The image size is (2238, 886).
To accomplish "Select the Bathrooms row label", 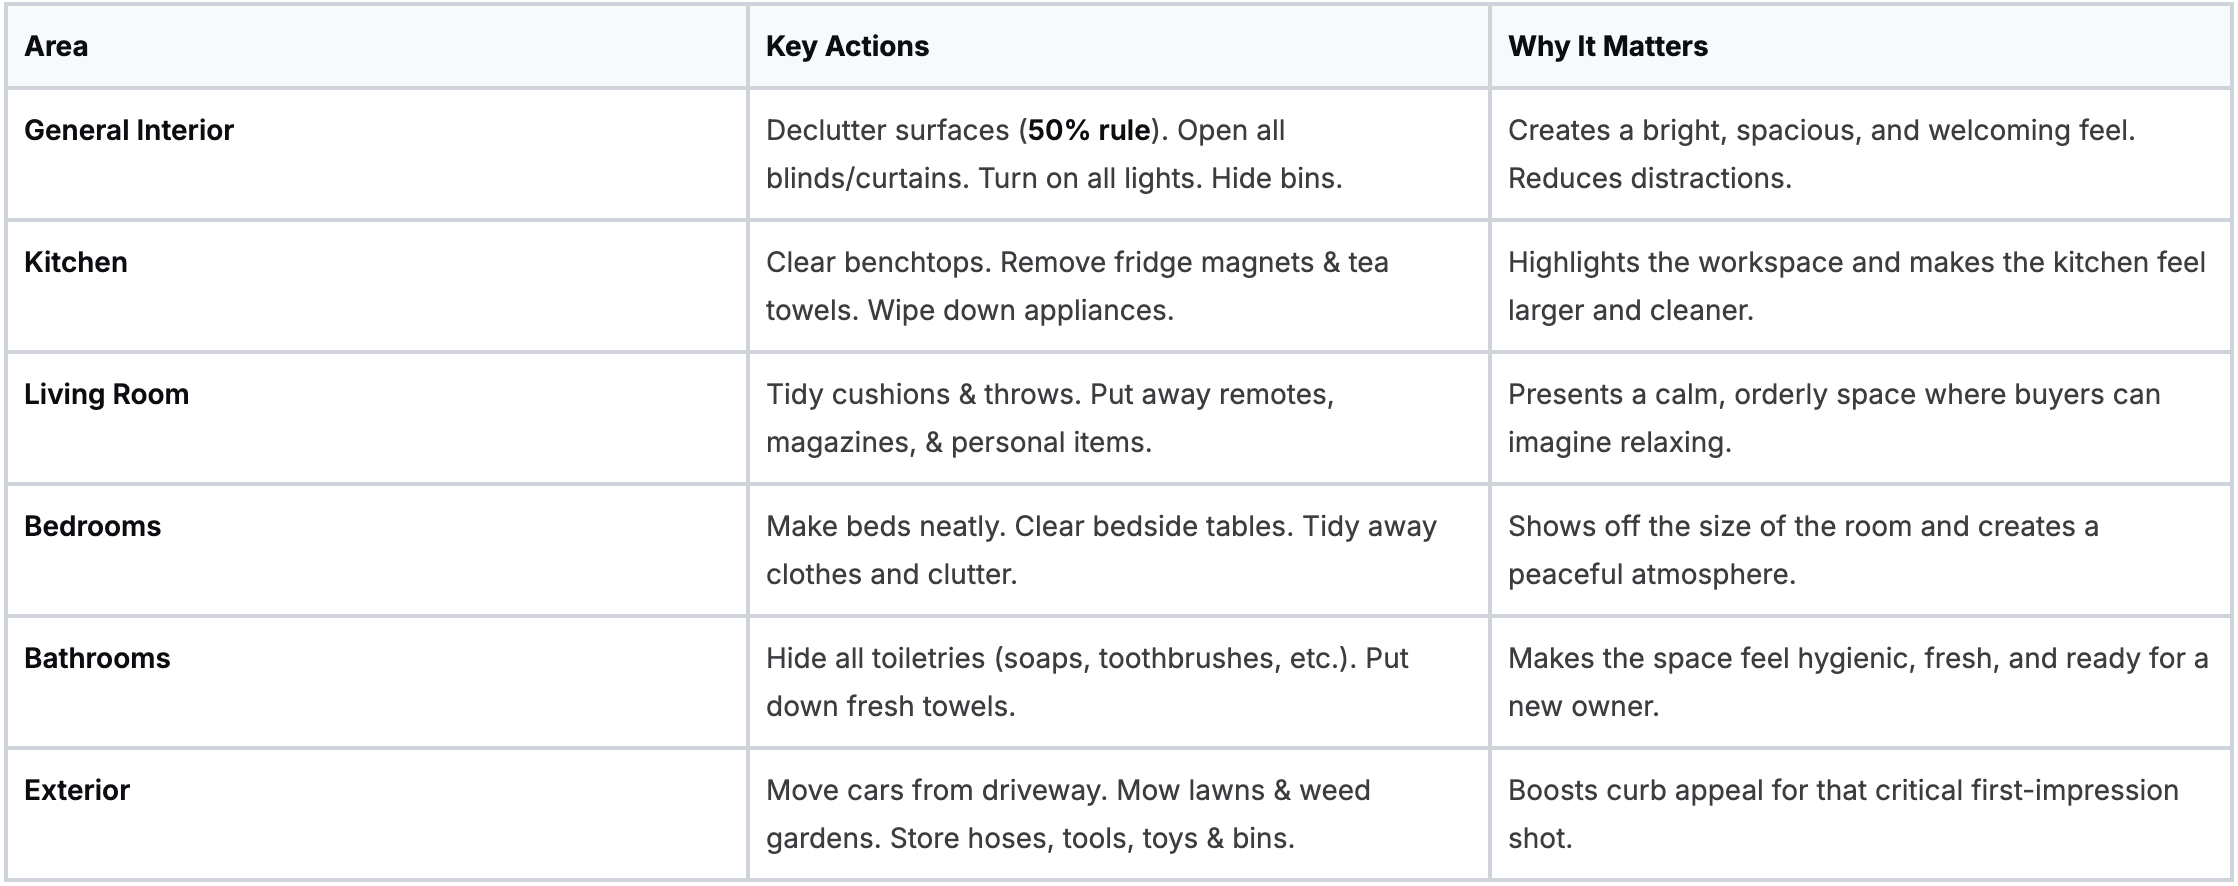I will tap(97, 658).
